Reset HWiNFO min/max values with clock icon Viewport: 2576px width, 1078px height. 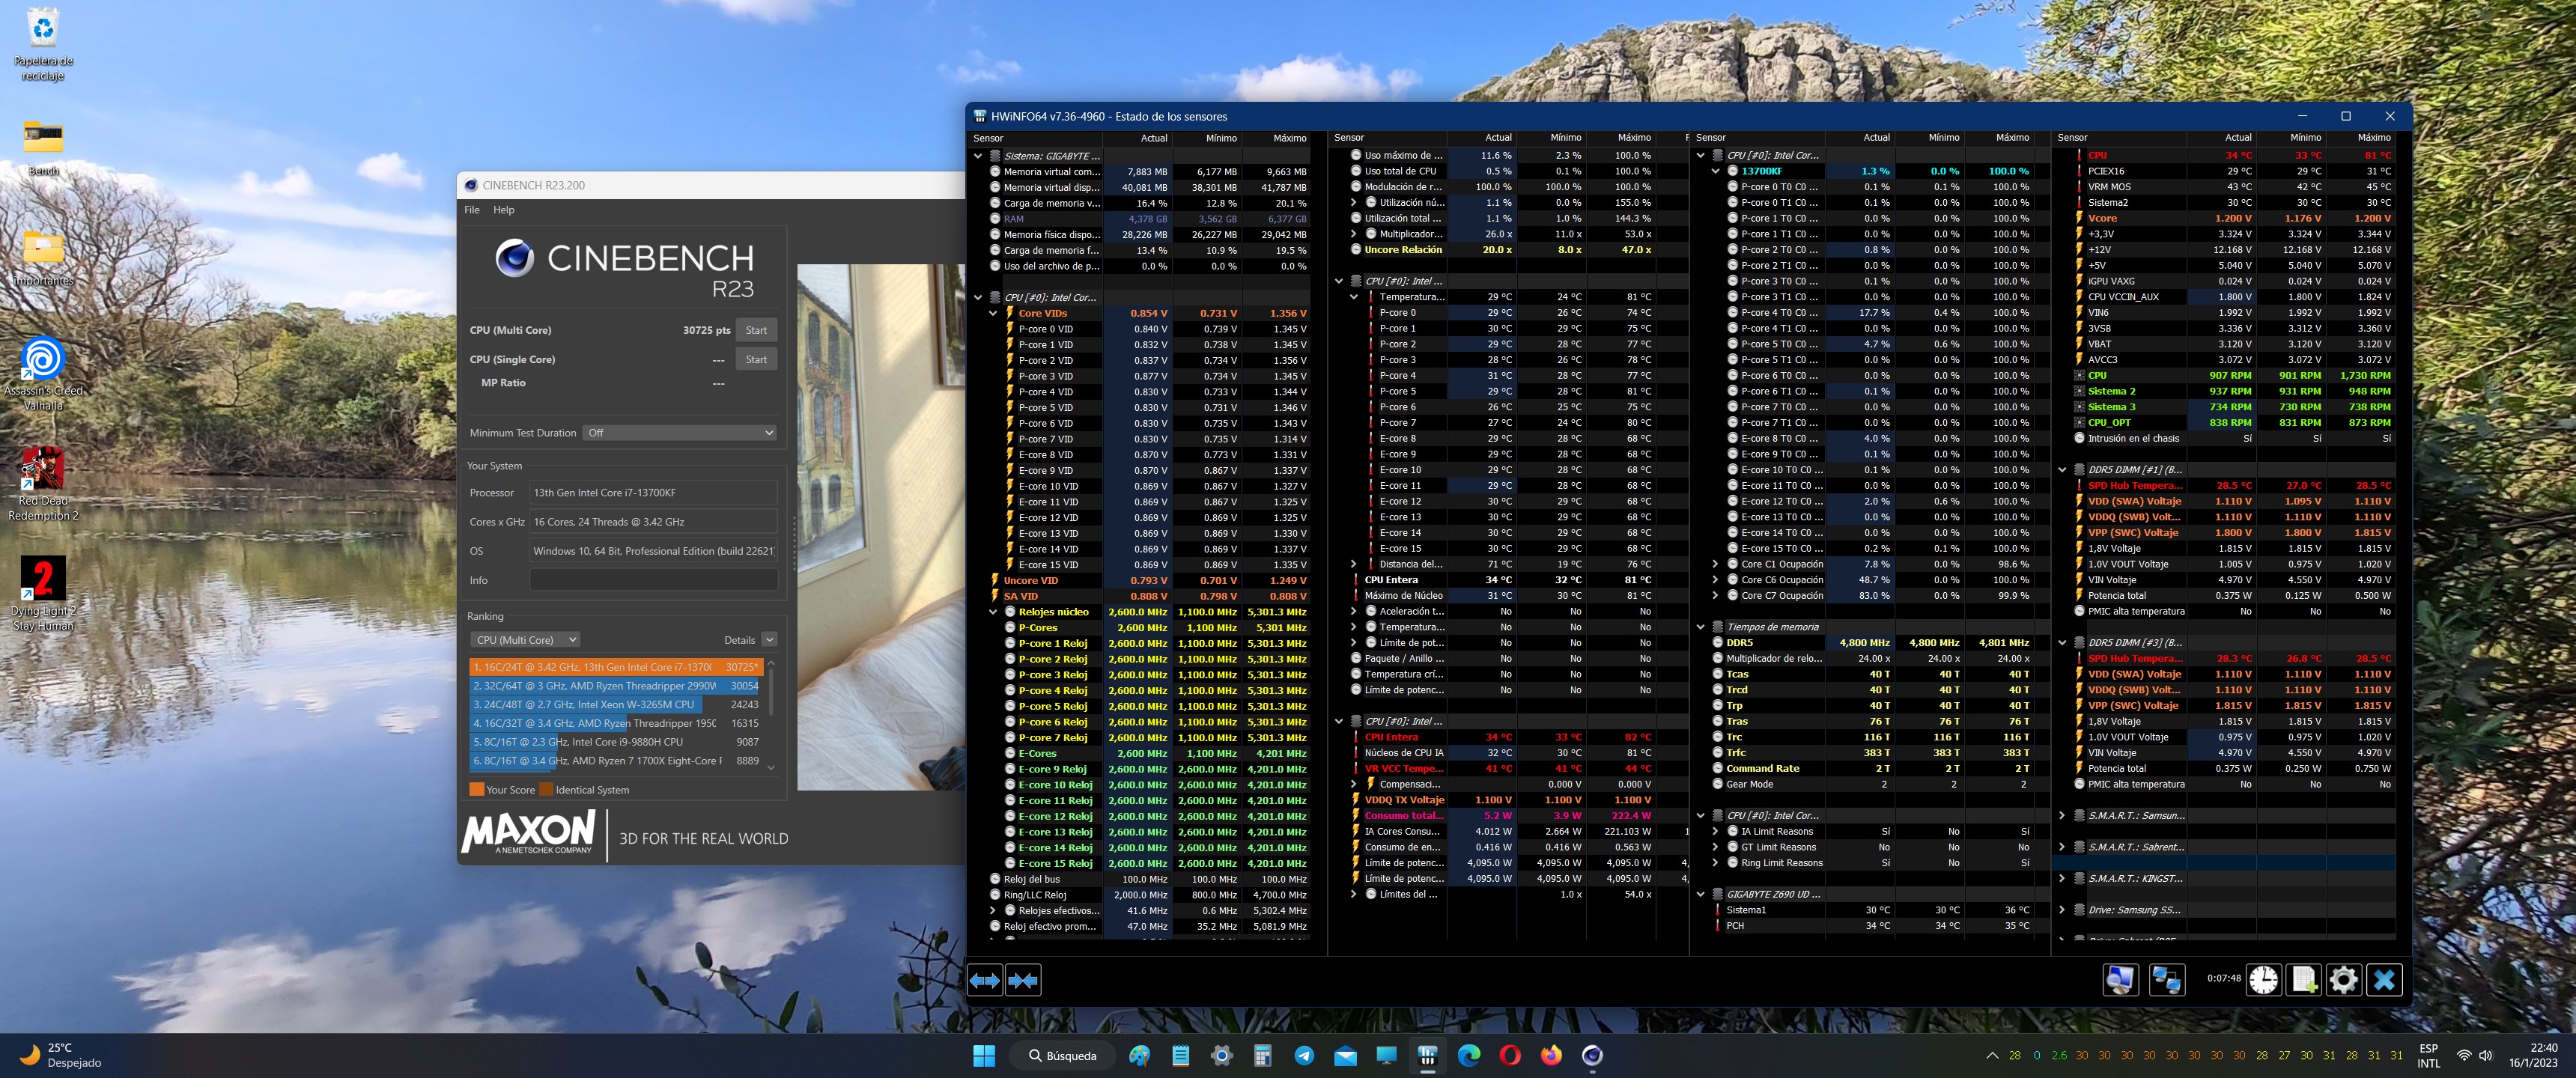2264,980
